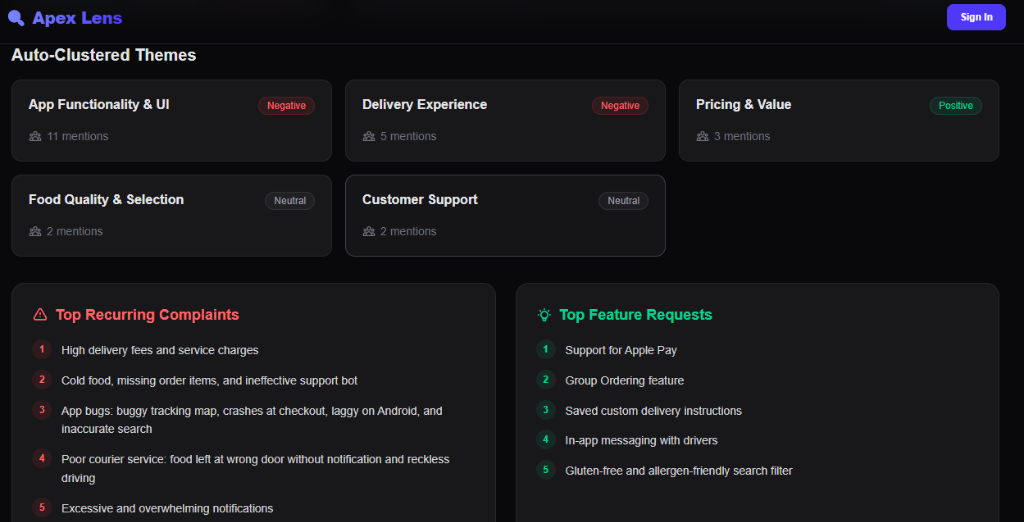Click Neutral badge on Customer Support
The image size is (1024, 522).
coord(624,201)
